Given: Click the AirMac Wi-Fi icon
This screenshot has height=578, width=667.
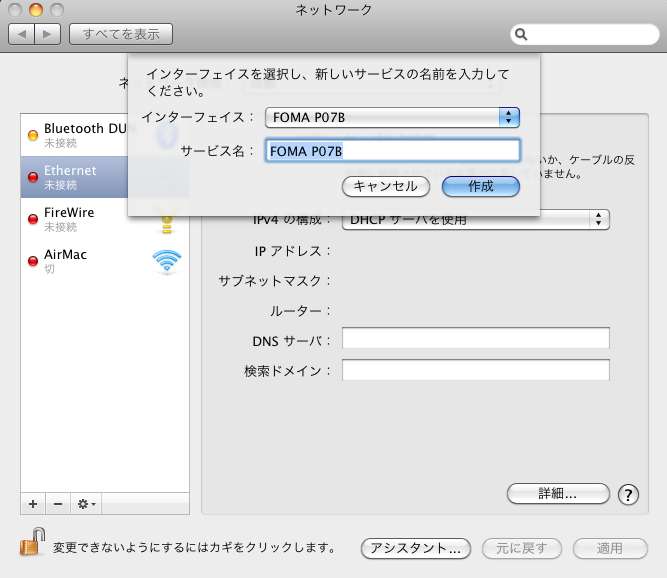Looking at the screenshot, I should (166, 262).
